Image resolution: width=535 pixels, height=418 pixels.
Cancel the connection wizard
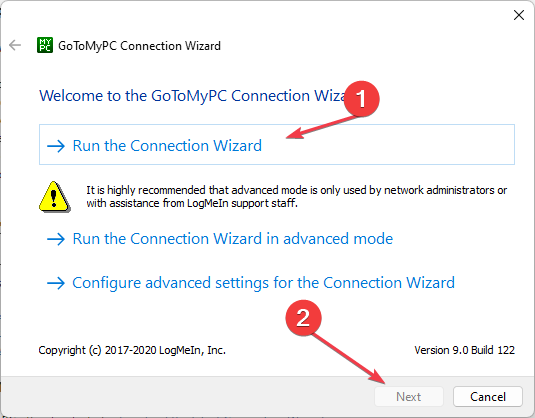point(488,397)
